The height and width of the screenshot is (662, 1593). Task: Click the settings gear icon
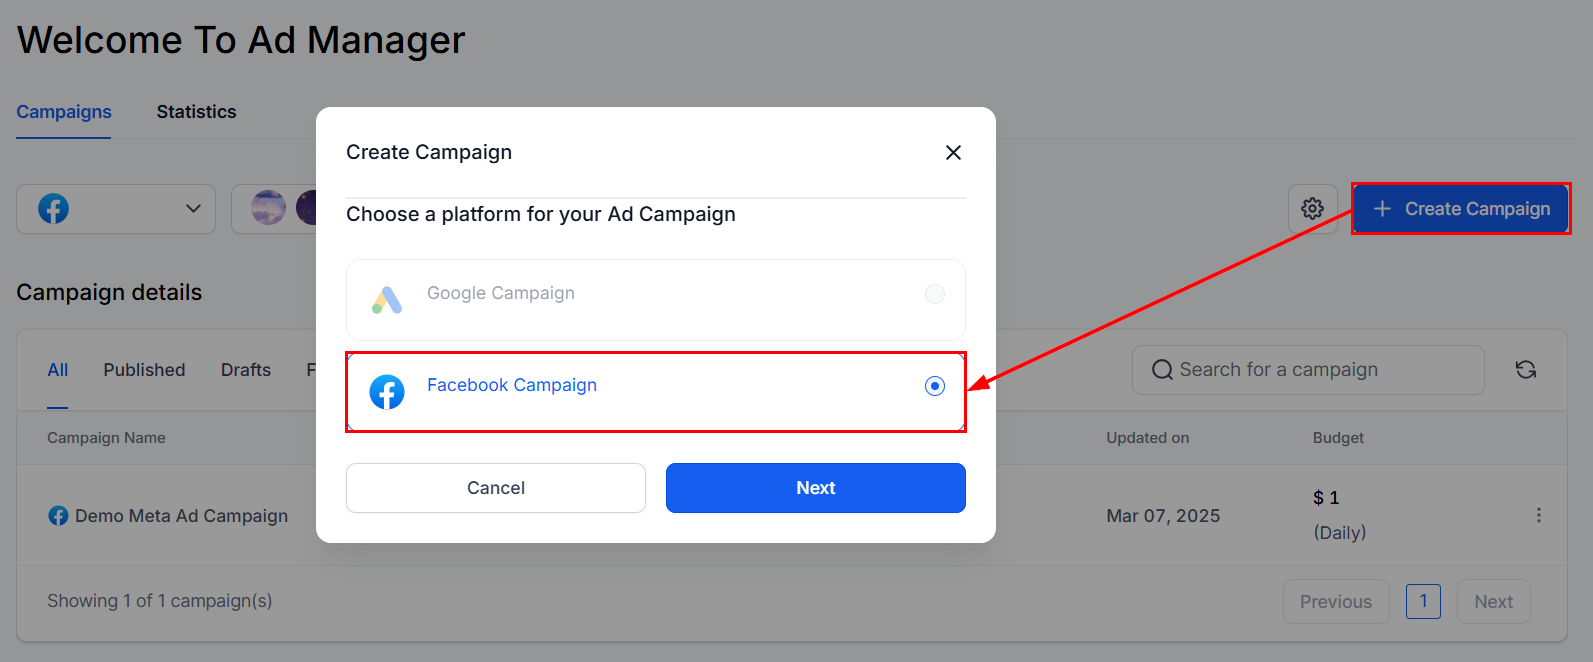coord(1312,209)
